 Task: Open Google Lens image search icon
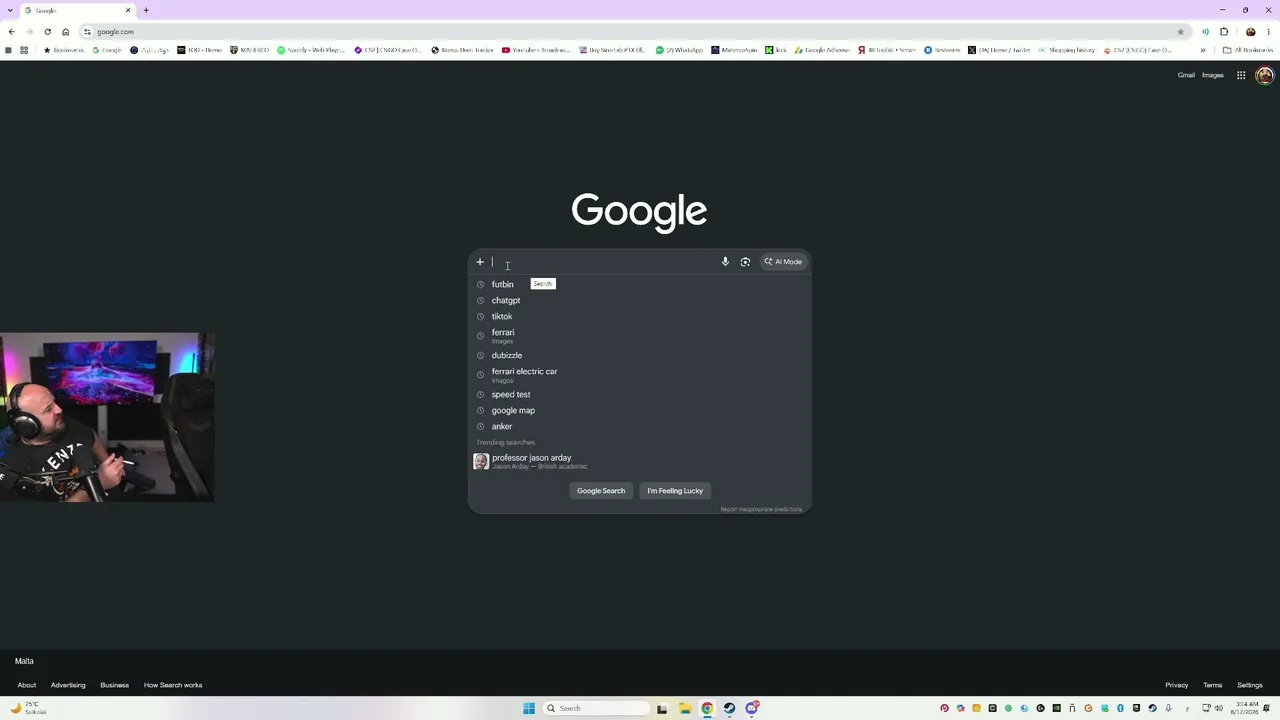(745, 262)
